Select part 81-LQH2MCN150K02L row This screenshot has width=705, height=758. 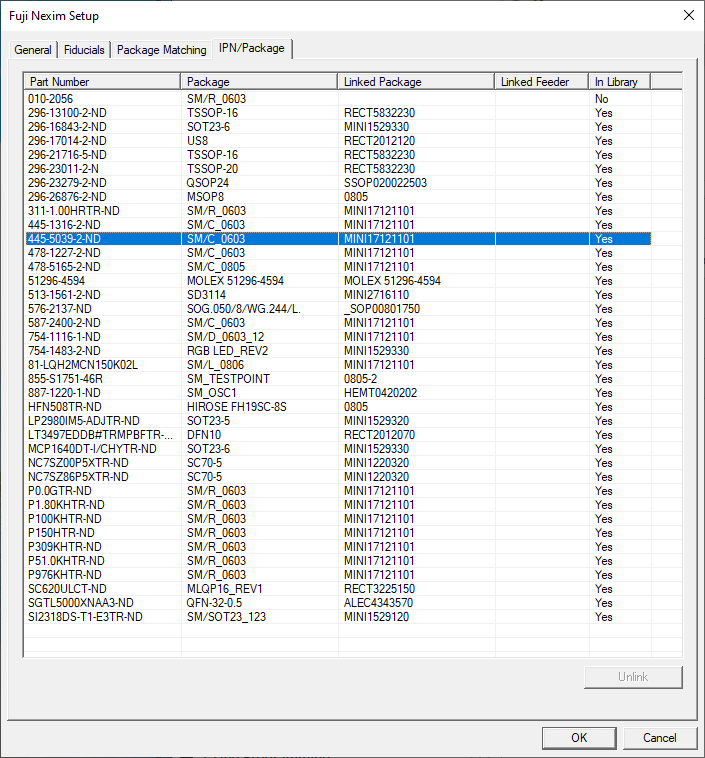[x=338, y=365]
